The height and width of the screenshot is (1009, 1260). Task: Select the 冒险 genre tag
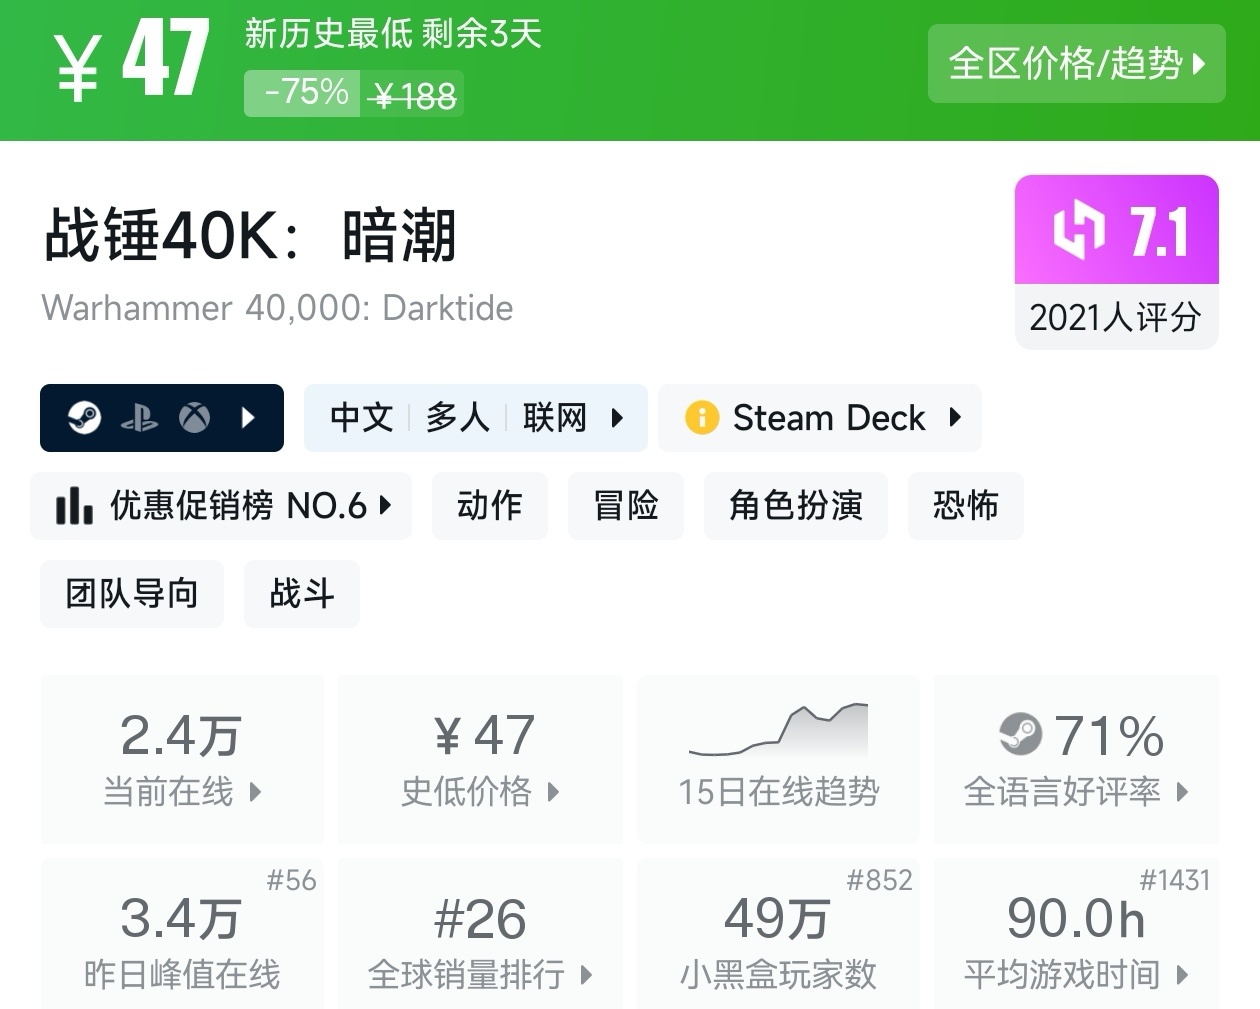[x=626, y=506]
